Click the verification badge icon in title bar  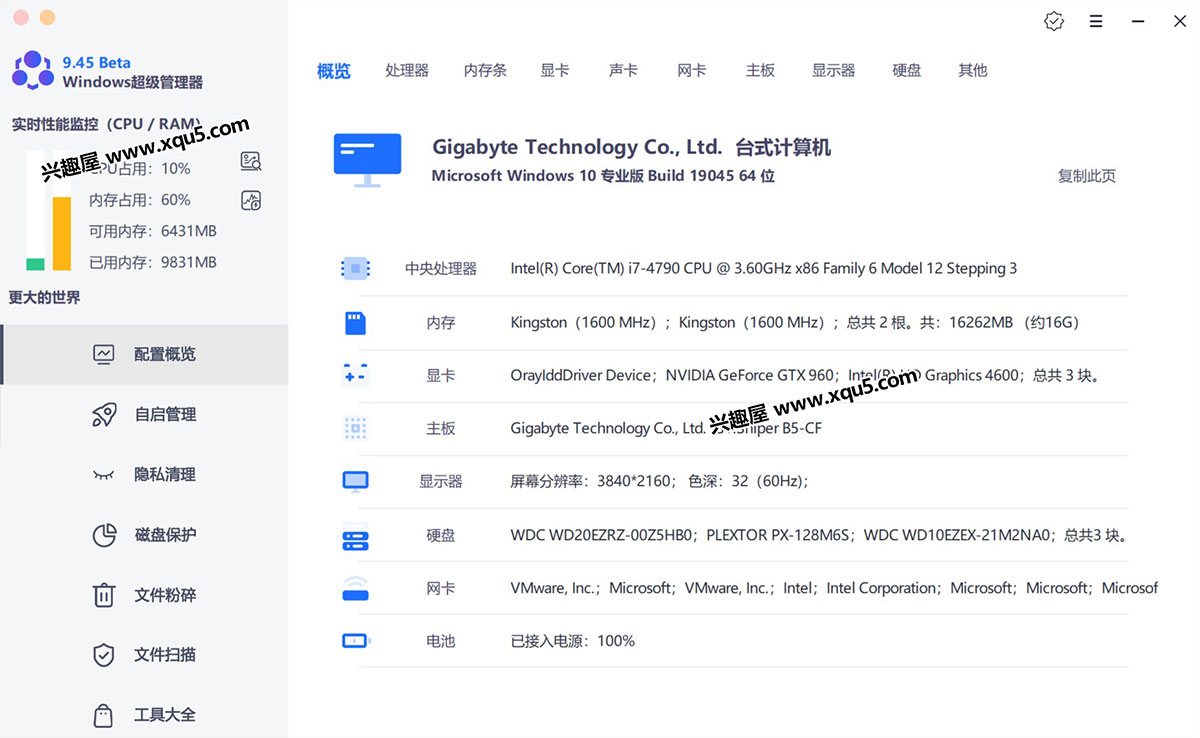pyautogui.click(x=1054, y=21)
